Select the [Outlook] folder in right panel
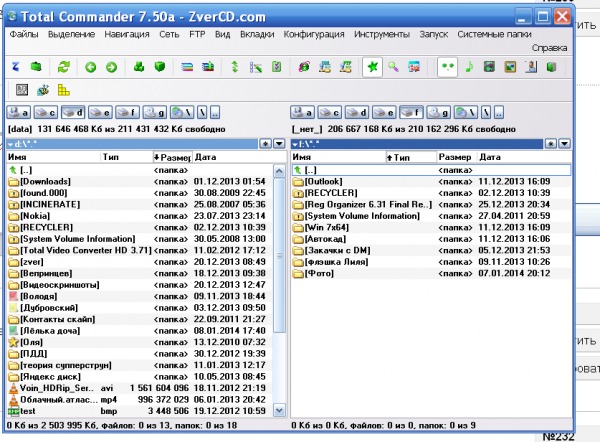 (431, 181)
